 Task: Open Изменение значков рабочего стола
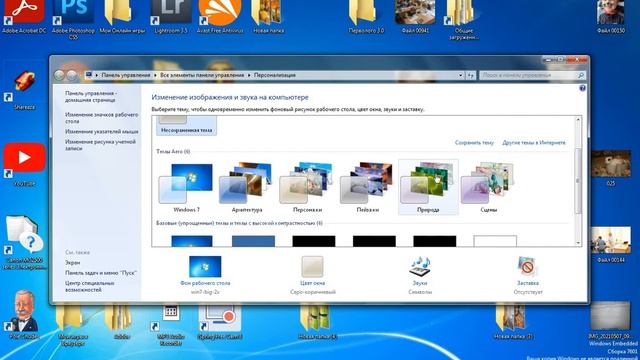tap(101, 118)
